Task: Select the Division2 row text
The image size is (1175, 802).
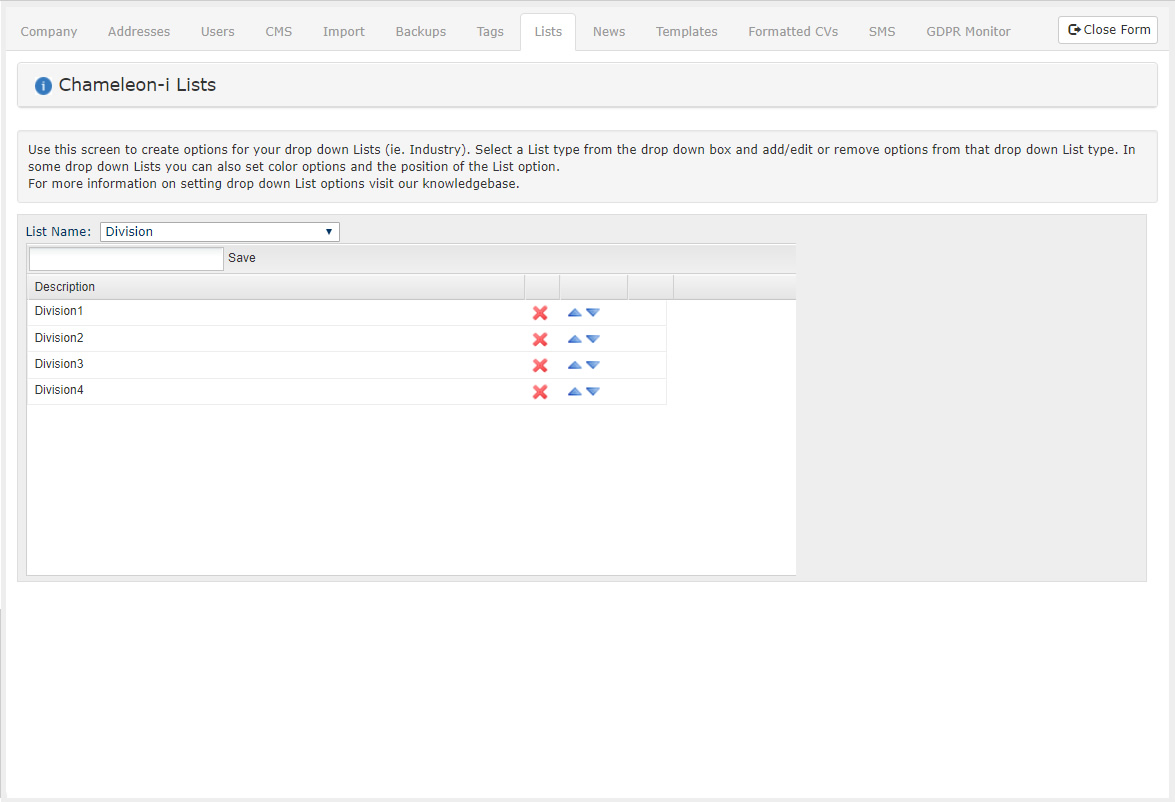Action: (x=58, y=338)
